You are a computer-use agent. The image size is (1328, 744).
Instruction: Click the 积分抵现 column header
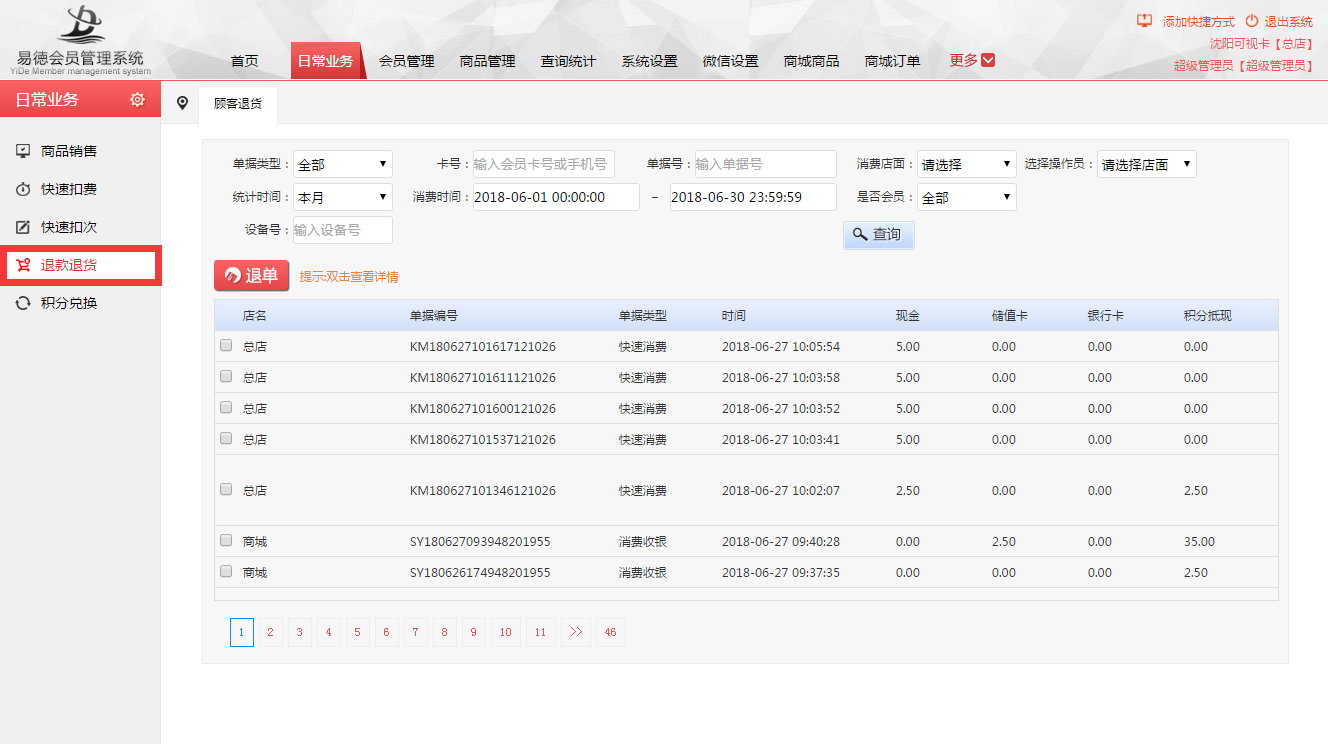coord(1208,315)
